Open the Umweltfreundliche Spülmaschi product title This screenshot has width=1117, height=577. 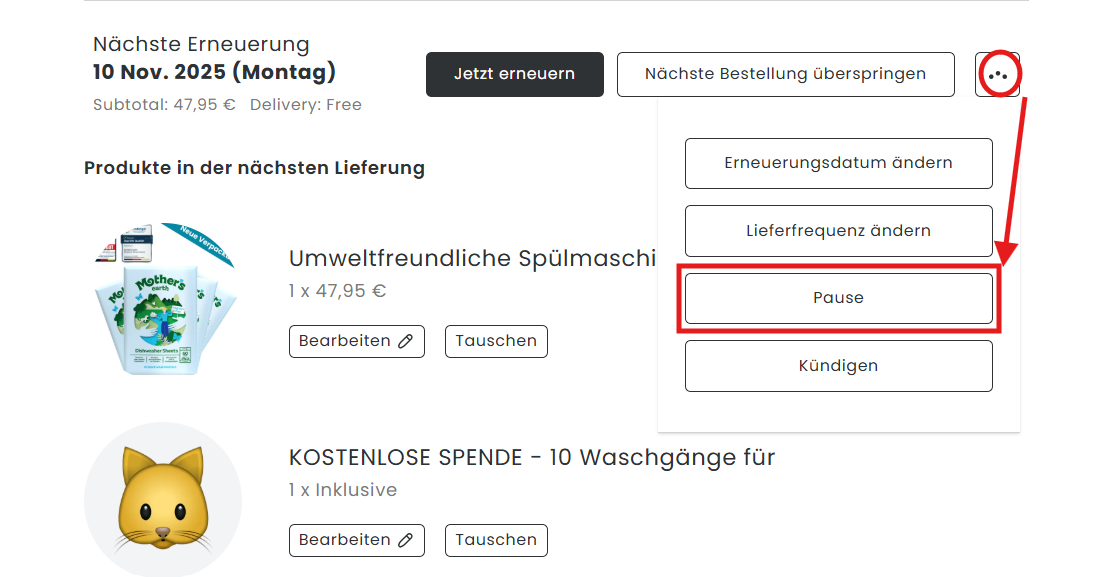[471, 258]
